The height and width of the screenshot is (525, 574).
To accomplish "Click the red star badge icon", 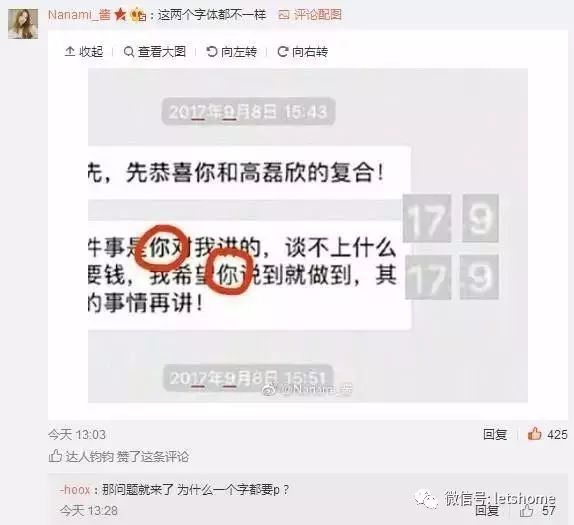I will [x=120, y=15].
